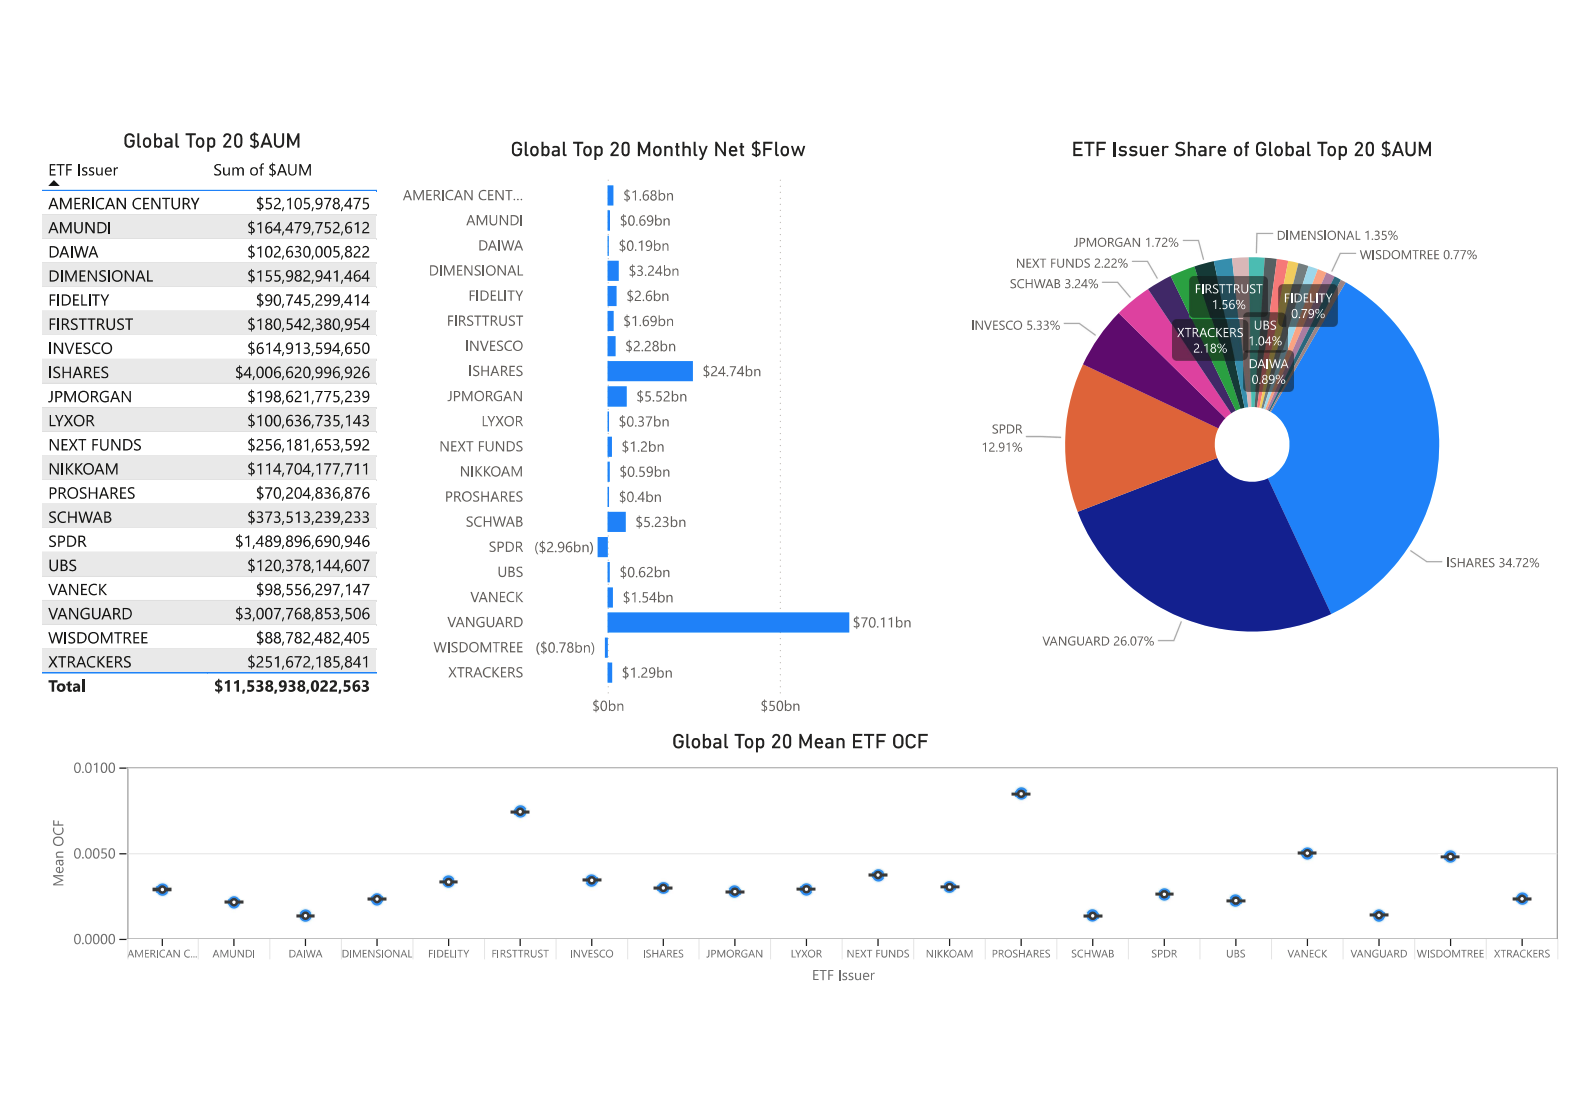Click PROSHARES data point in OCF chart
Screen dimensions: 1590x1106
(1021, 794)
